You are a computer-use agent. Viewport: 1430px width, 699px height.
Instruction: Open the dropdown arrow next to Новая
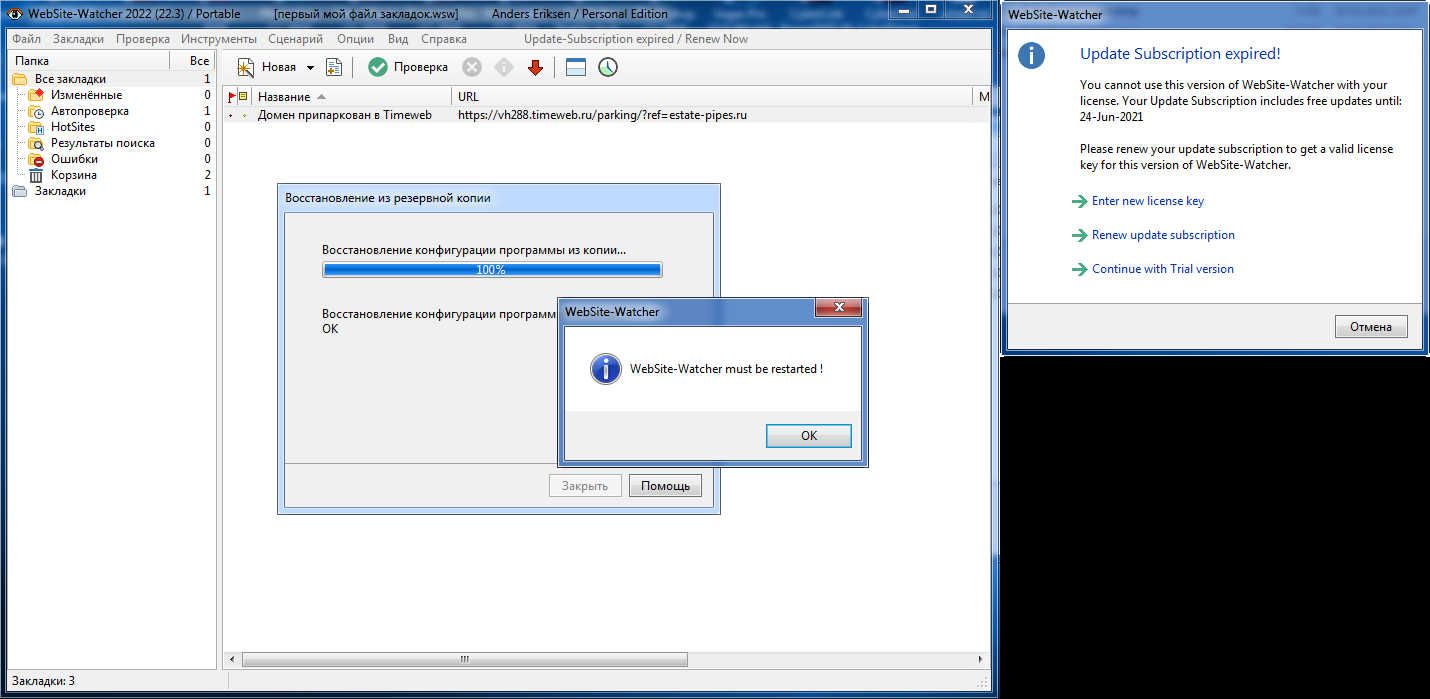(310, 68)
